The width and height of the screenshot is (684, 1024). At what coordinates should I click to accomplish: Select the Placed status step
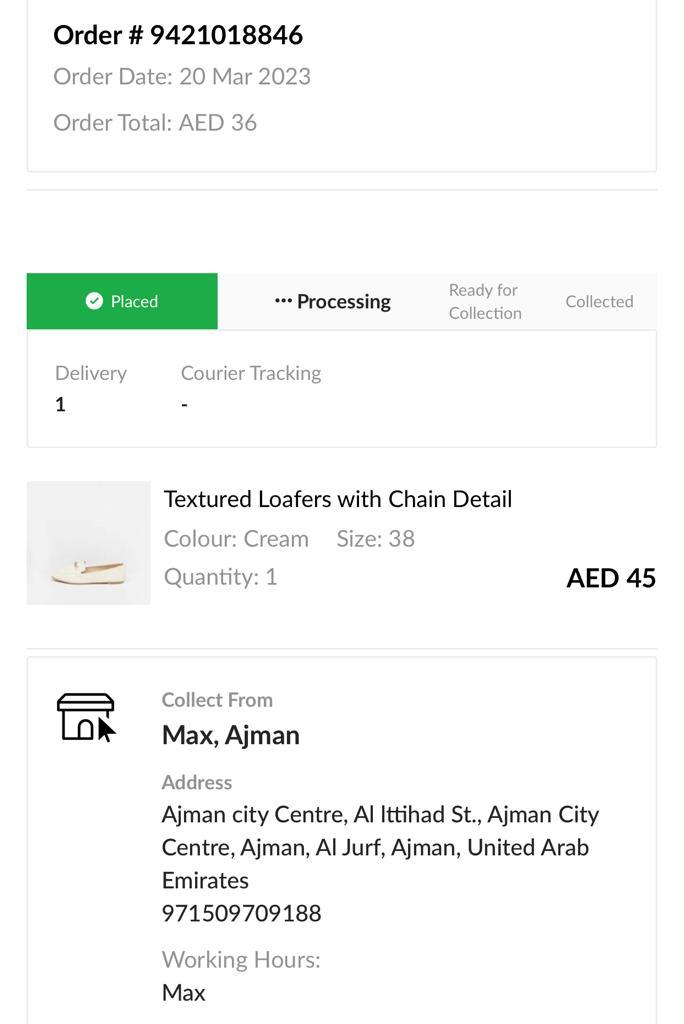click(122, 301)
